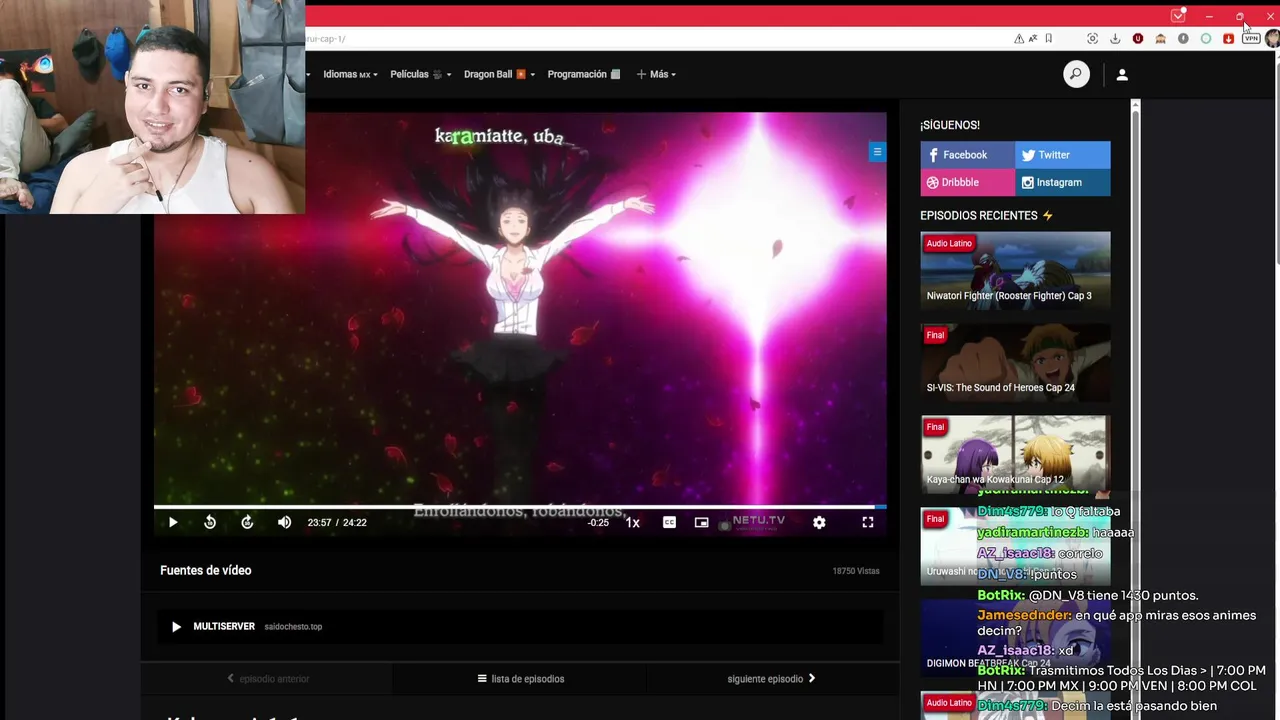Follow on Facebook button

(968, 155)
